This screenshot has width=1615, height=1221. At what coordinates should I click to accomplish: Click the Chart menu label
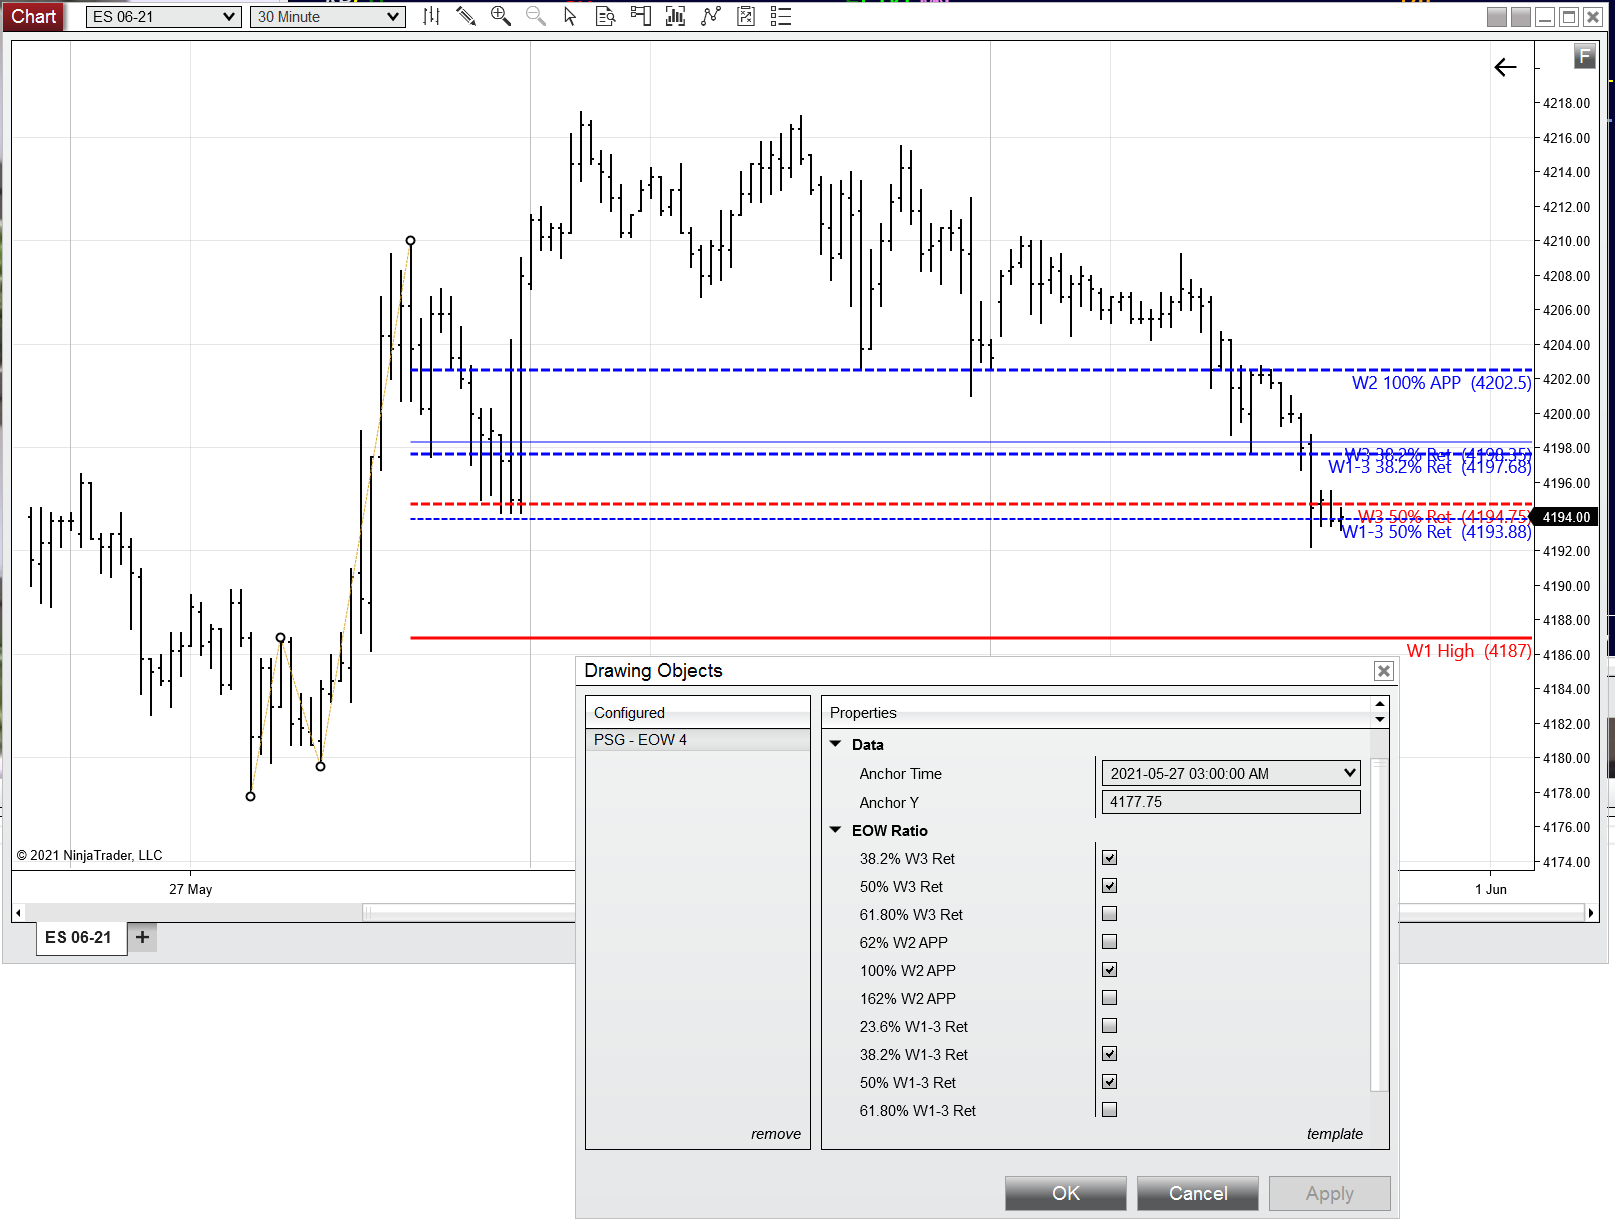pyautogui.click(x=33, y=16)
